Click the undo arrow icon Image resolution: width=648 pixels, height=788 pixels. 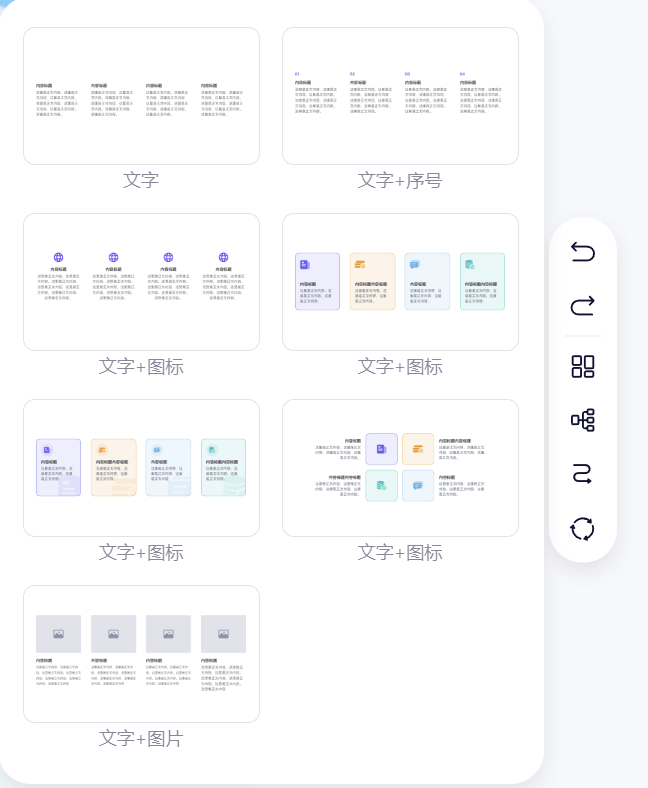click(x=583, y=252)
